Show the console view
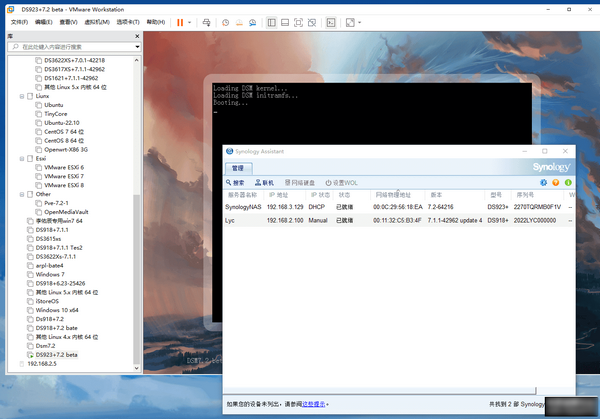This screenshot has width=600, height=419. [331, 23]
